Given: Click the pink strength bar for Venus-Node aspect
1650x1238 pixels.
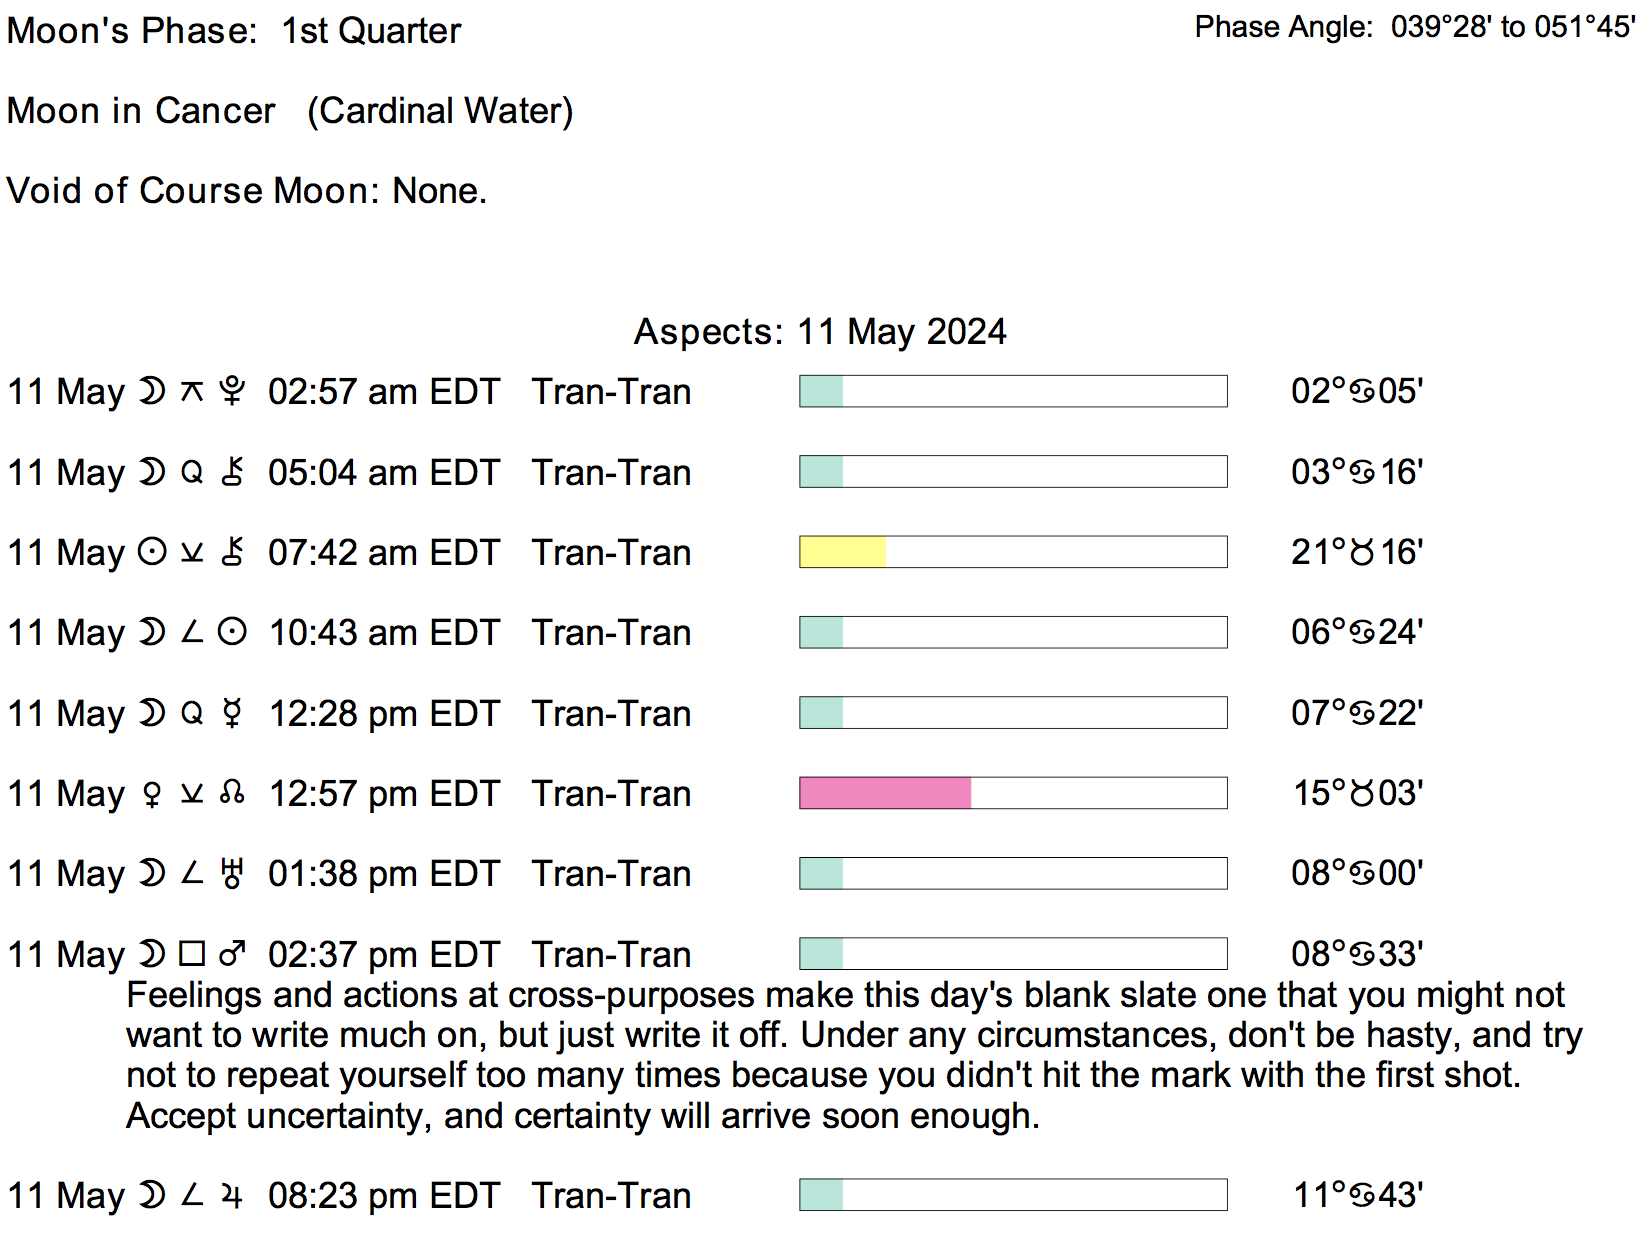Looking at the screenshot, I should (885, 793).
